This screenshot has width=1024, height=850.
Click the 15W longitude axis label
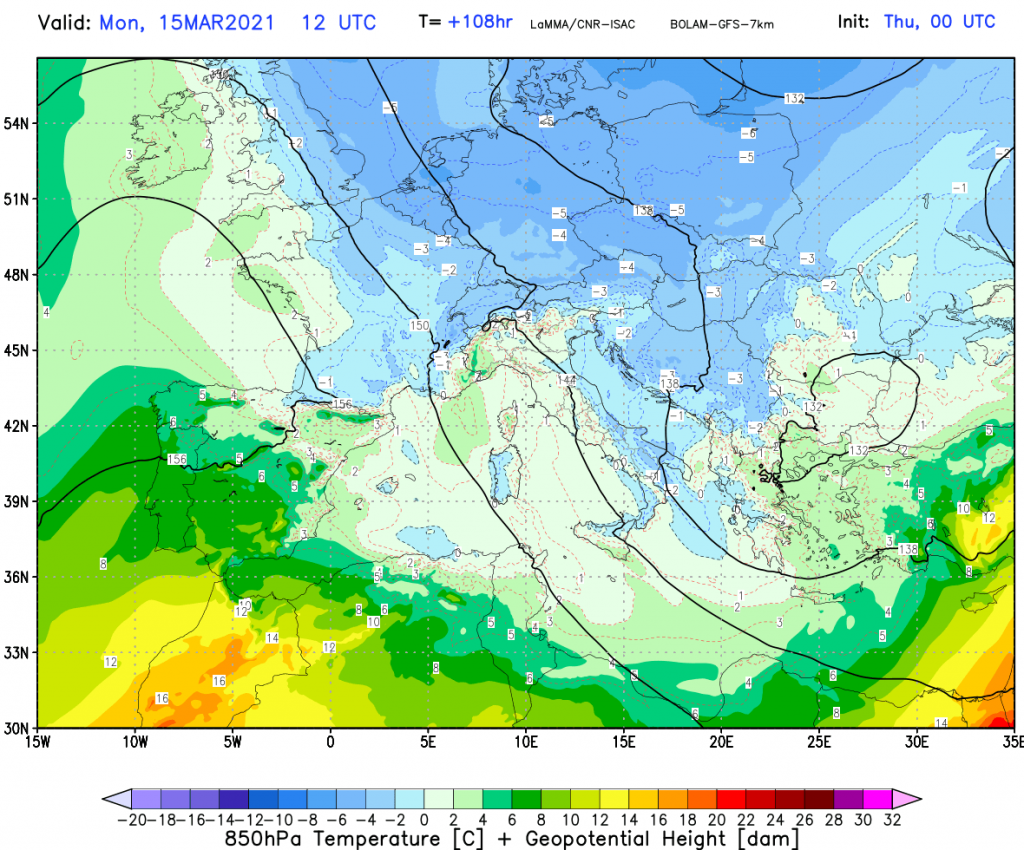coord(39,742)
